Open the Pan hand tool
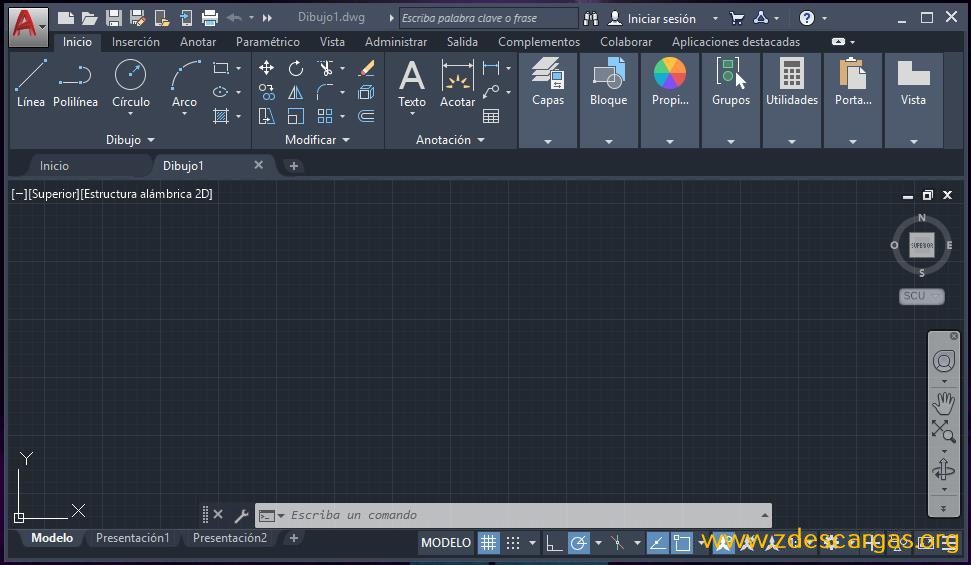 pos(944,404)
